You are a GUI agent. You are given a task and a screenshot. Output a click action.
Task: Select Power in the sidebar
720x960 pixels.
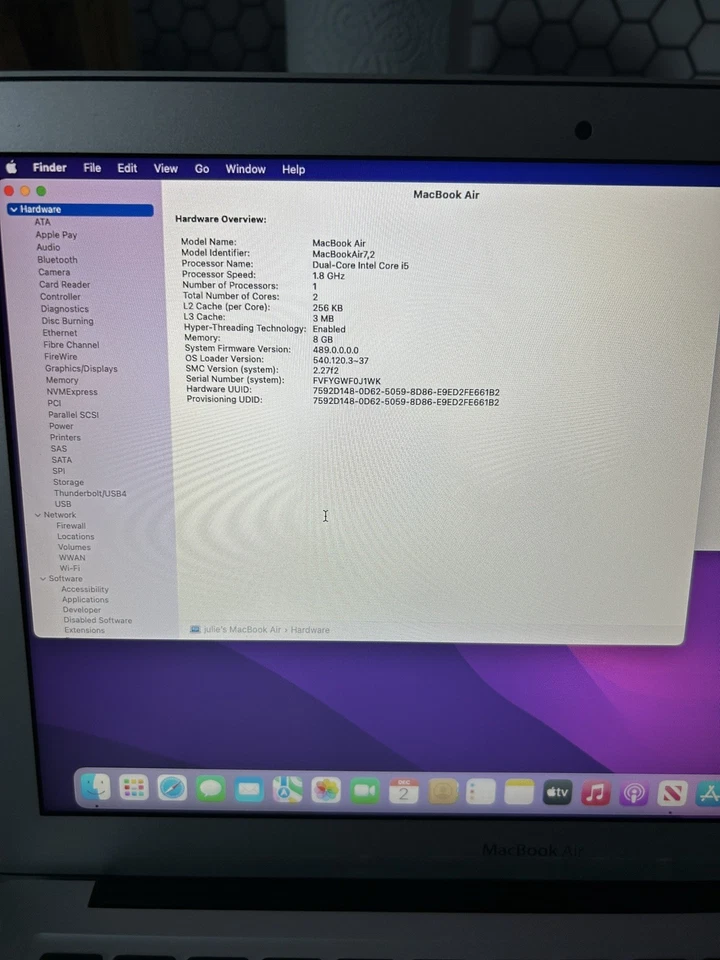coord(61,426)
